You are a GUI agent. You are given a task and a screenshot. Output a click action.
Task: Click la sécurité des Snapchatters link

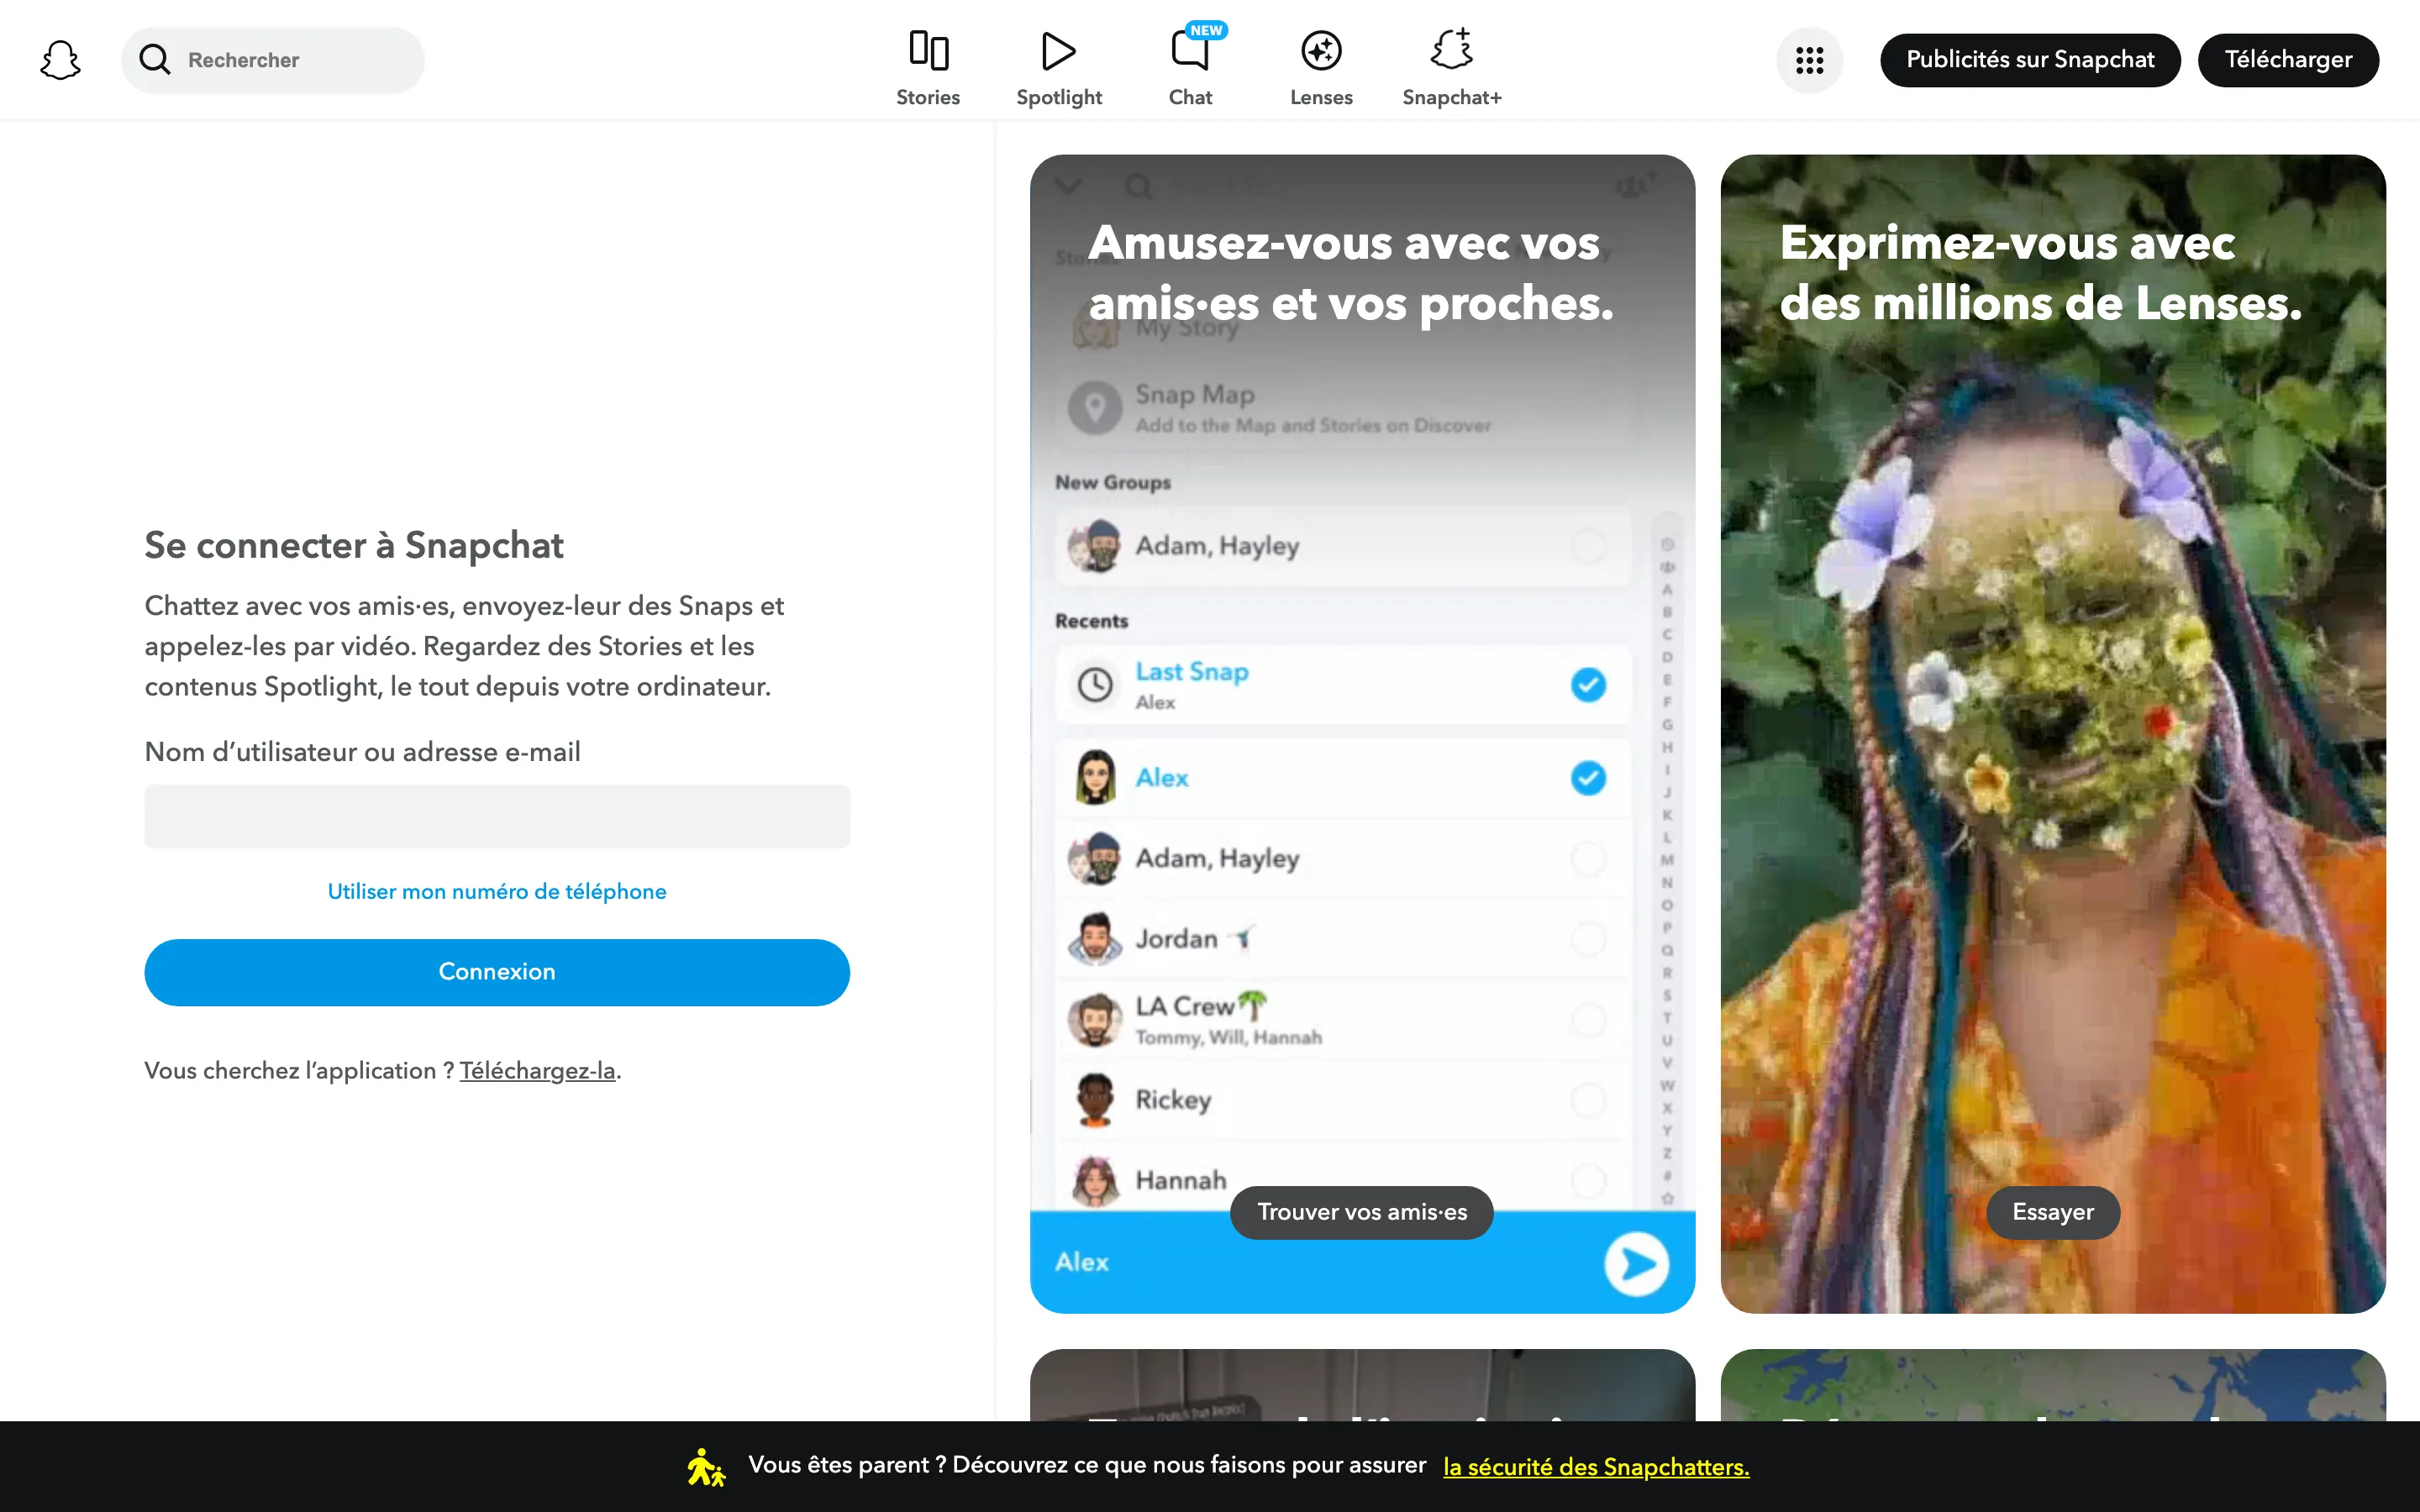point(1596,1467)
